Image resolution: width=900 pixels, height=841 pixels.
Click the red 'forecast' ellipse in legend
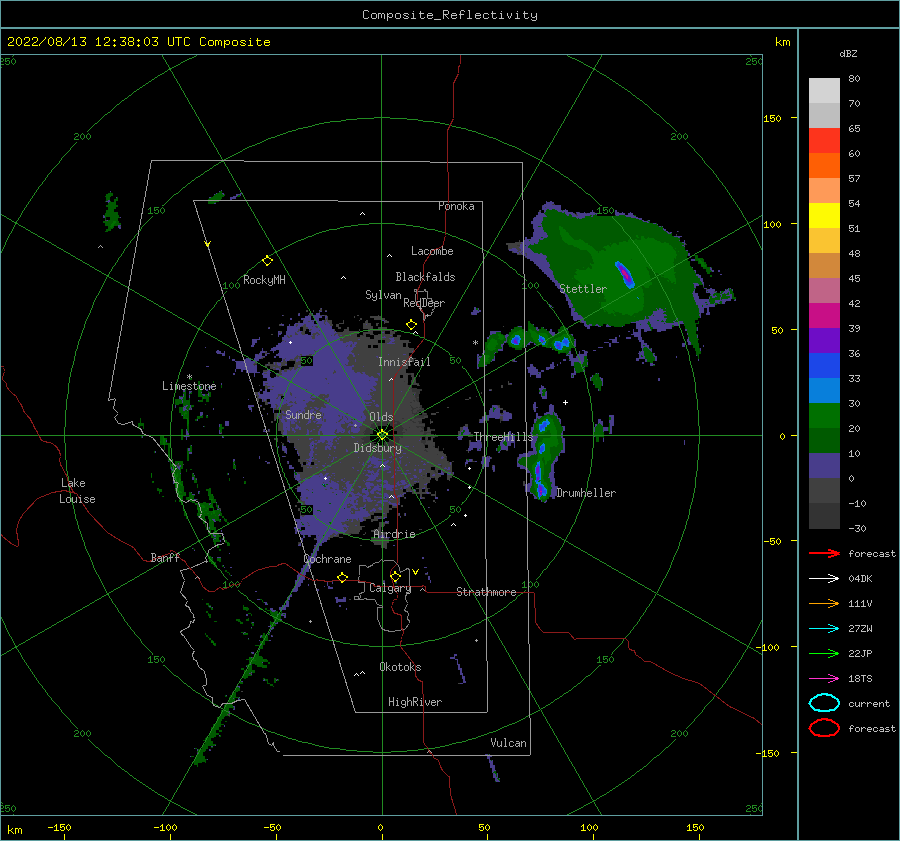pos(824,728)
